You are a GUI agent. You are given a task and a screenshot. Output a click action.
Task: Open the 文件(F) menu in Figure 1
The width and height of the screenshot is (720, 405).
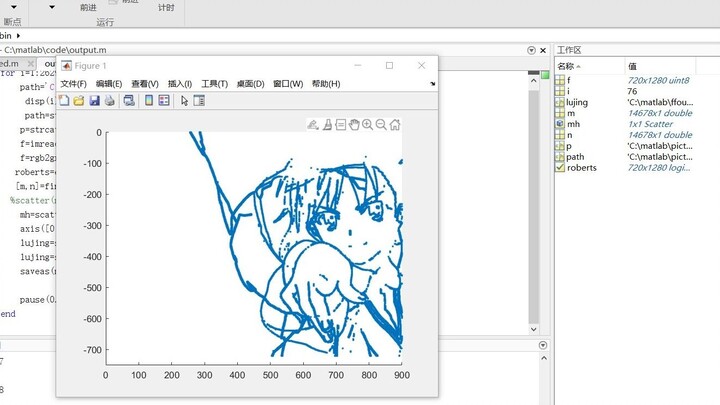(x=73, y=84)
